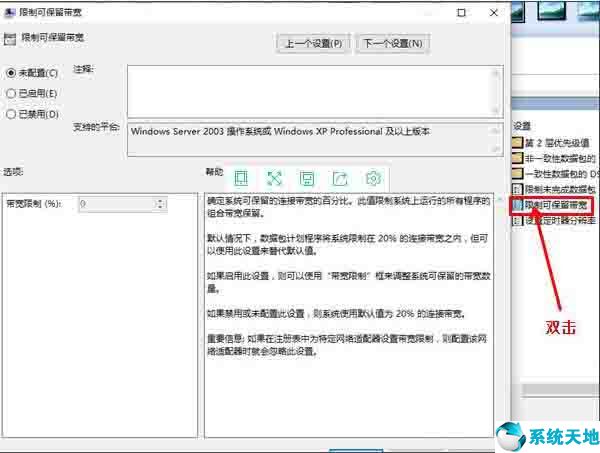Open the 第 2 层优先级值 folder entry
This screenshot has width=600, height=453.
[557, 143]
